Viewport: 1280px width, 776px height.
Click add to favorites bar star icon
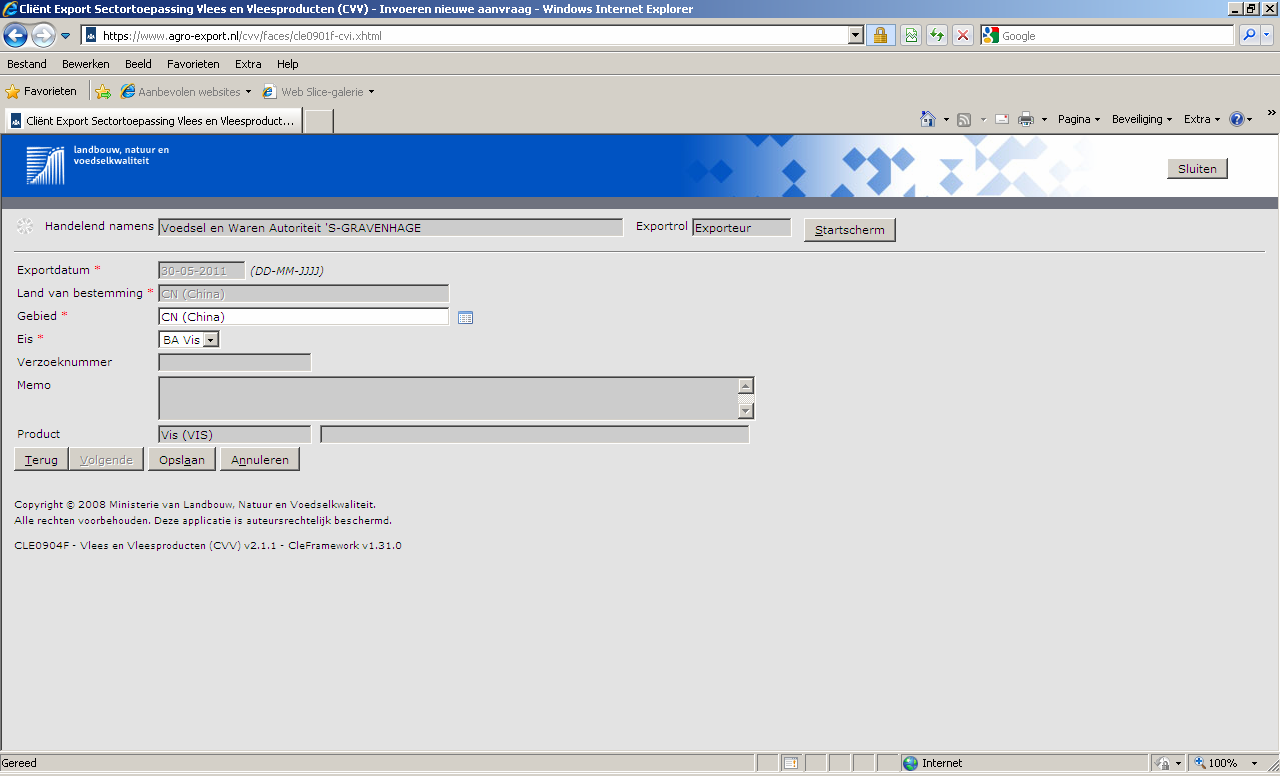click(x=102, y=91)
